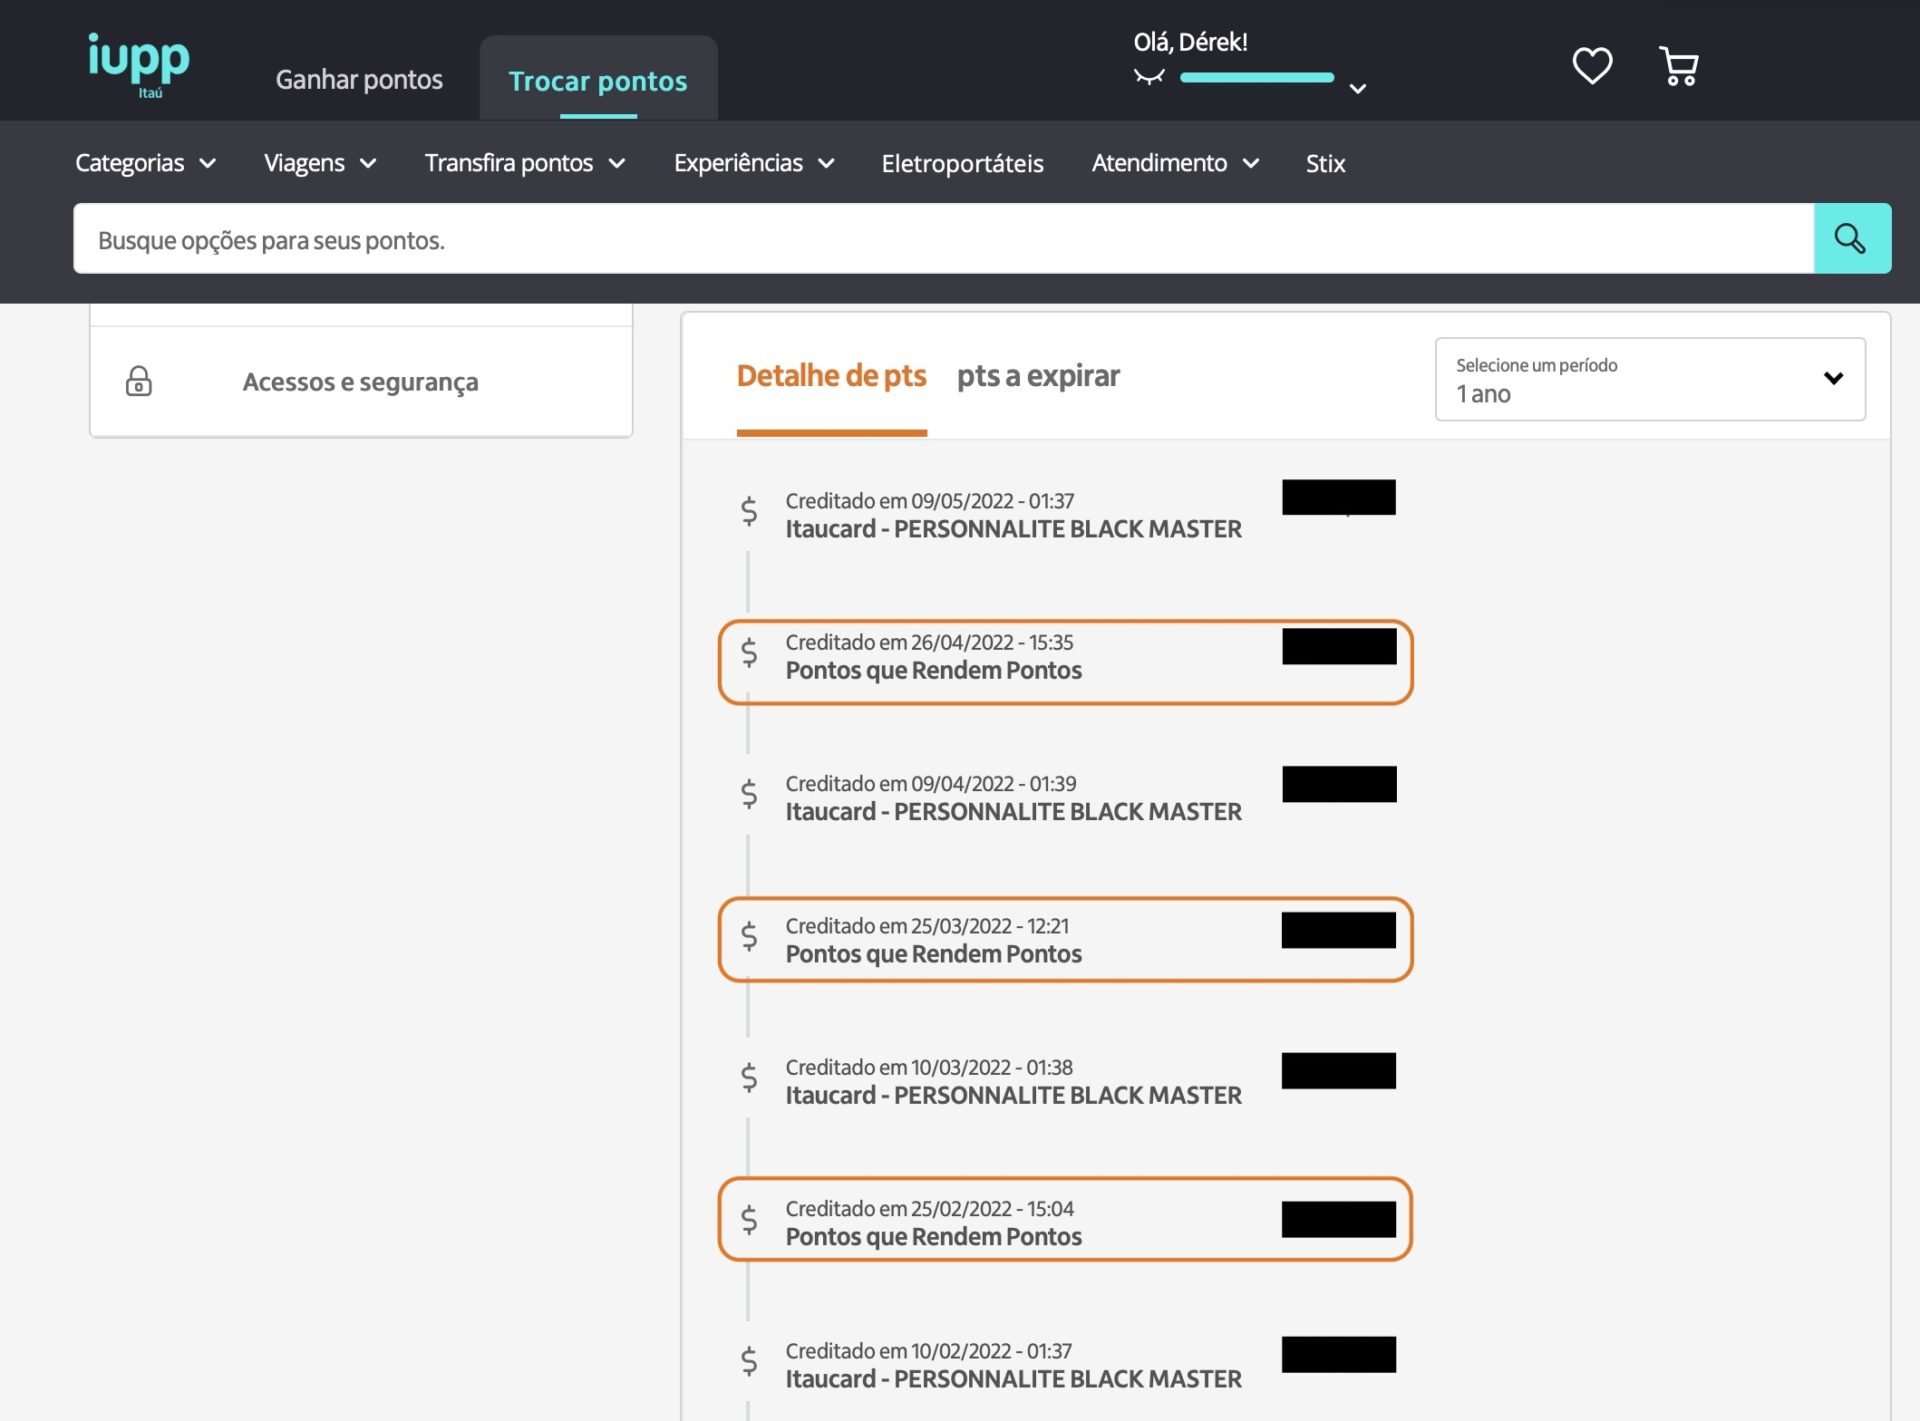
Task: Click Itaucard PERSONNALITE BLACK MASTER on 09/05/2022
Action: click(1014, 529)
